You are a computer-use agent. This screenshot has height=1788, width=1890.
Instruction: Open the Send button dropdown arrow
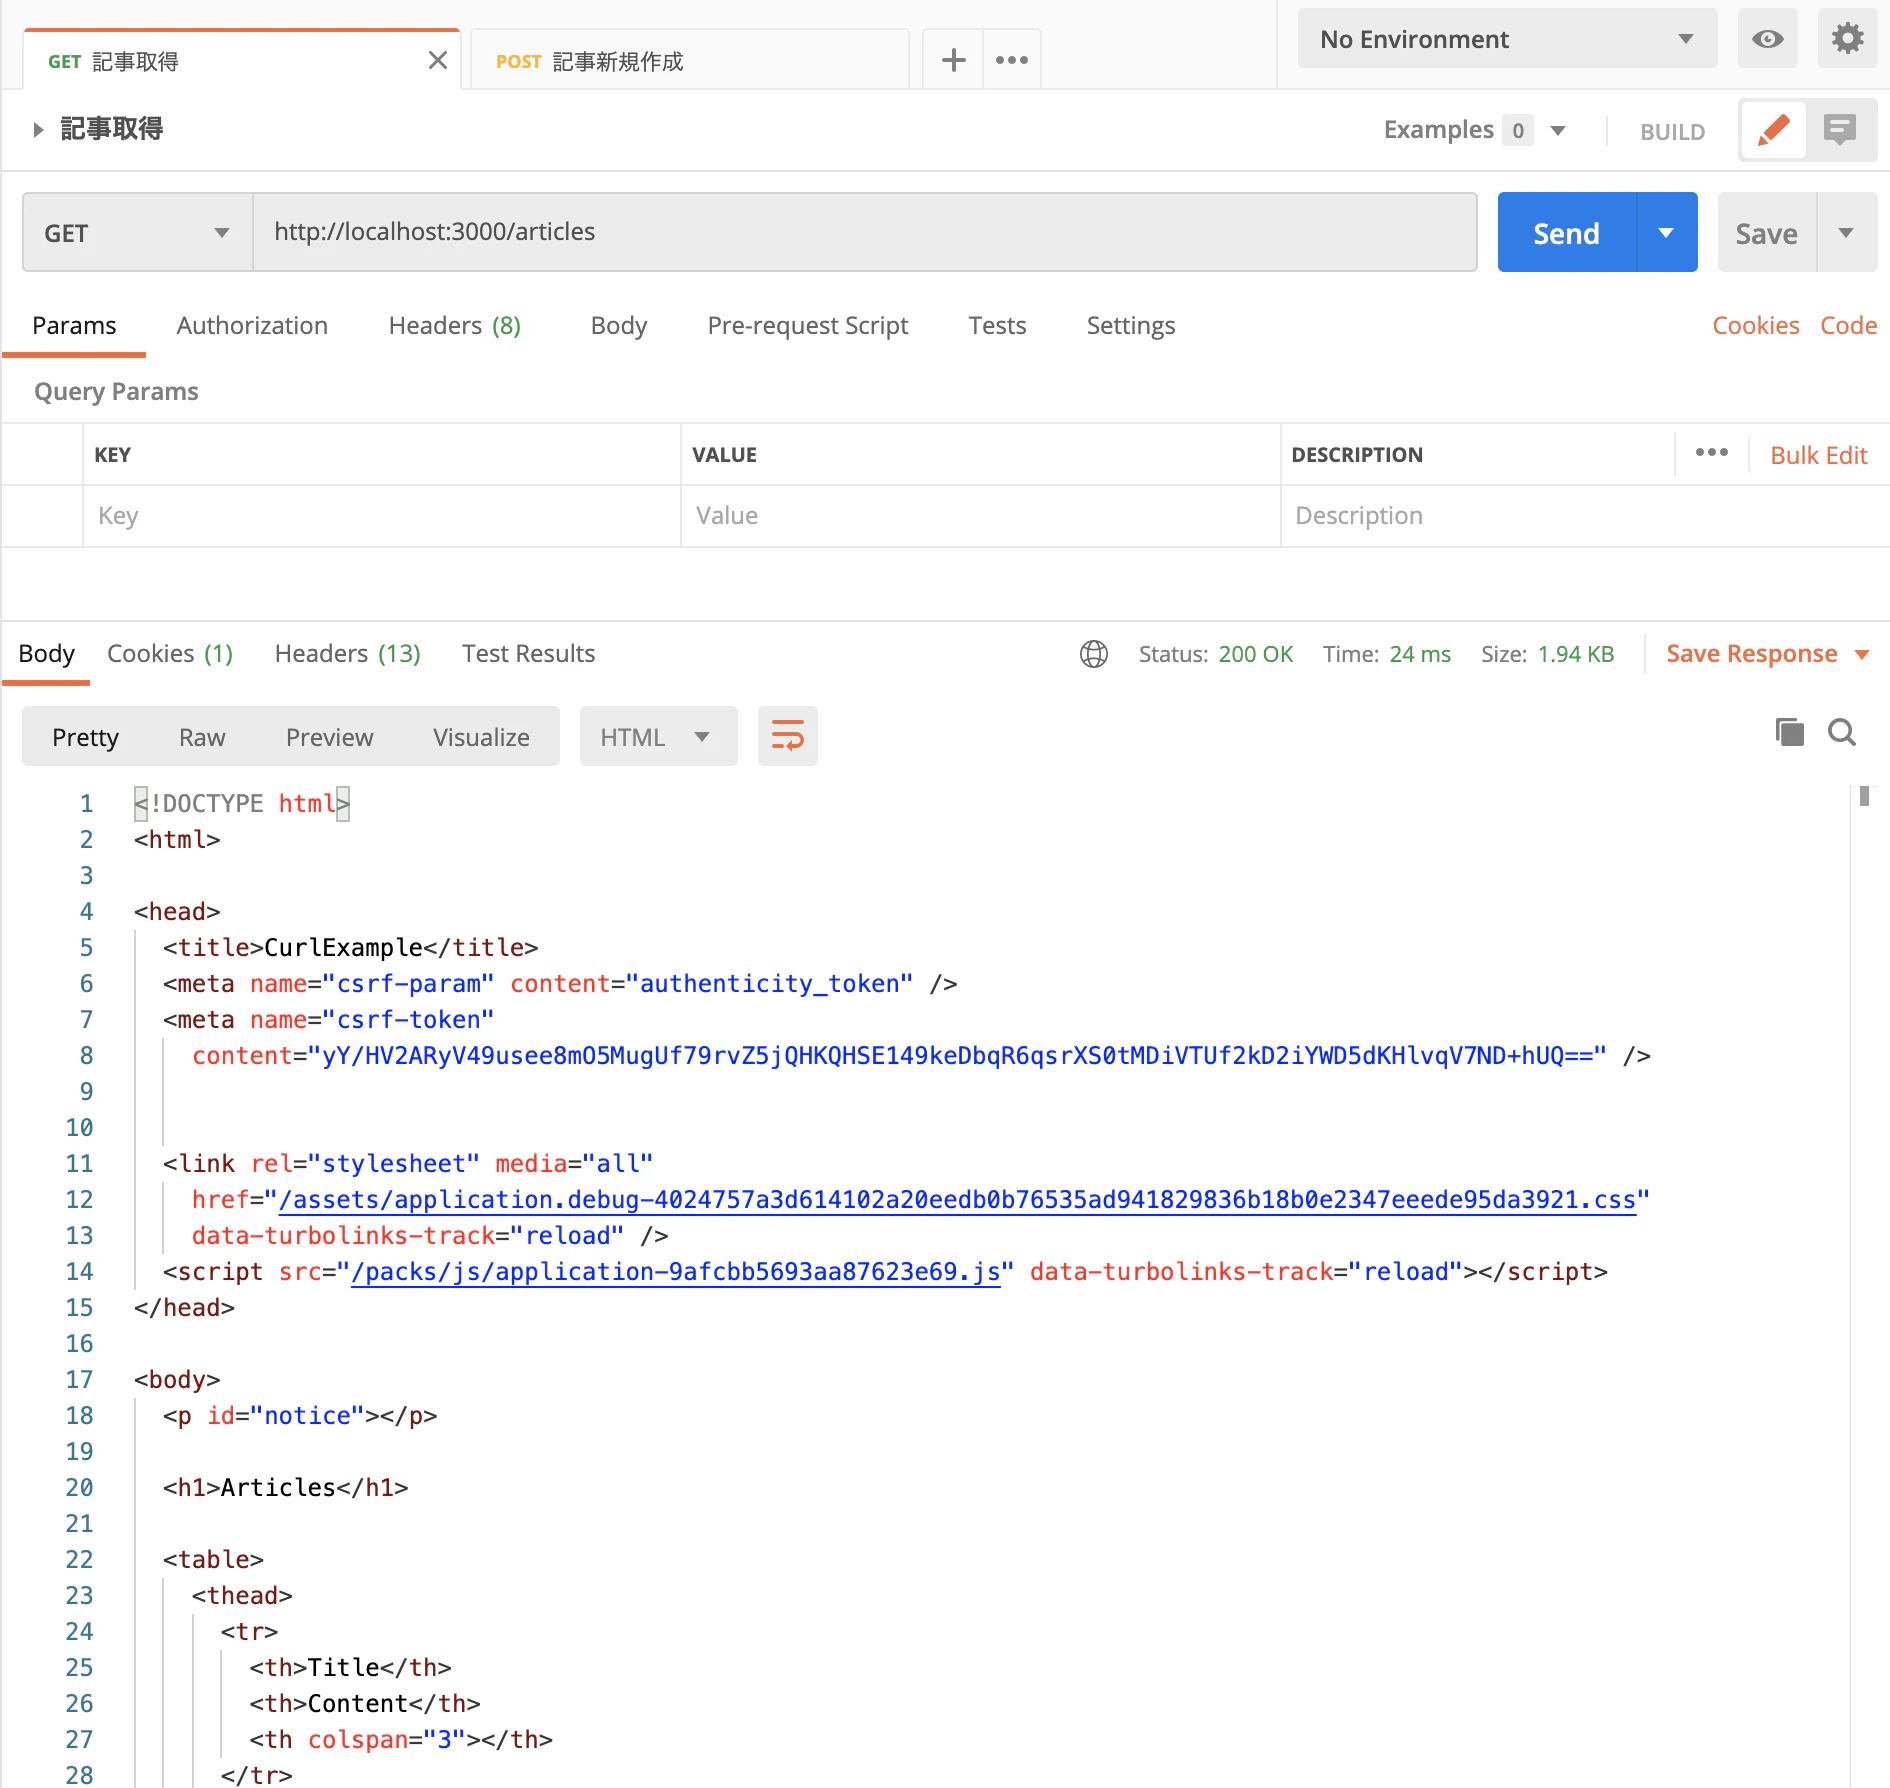1666,233
